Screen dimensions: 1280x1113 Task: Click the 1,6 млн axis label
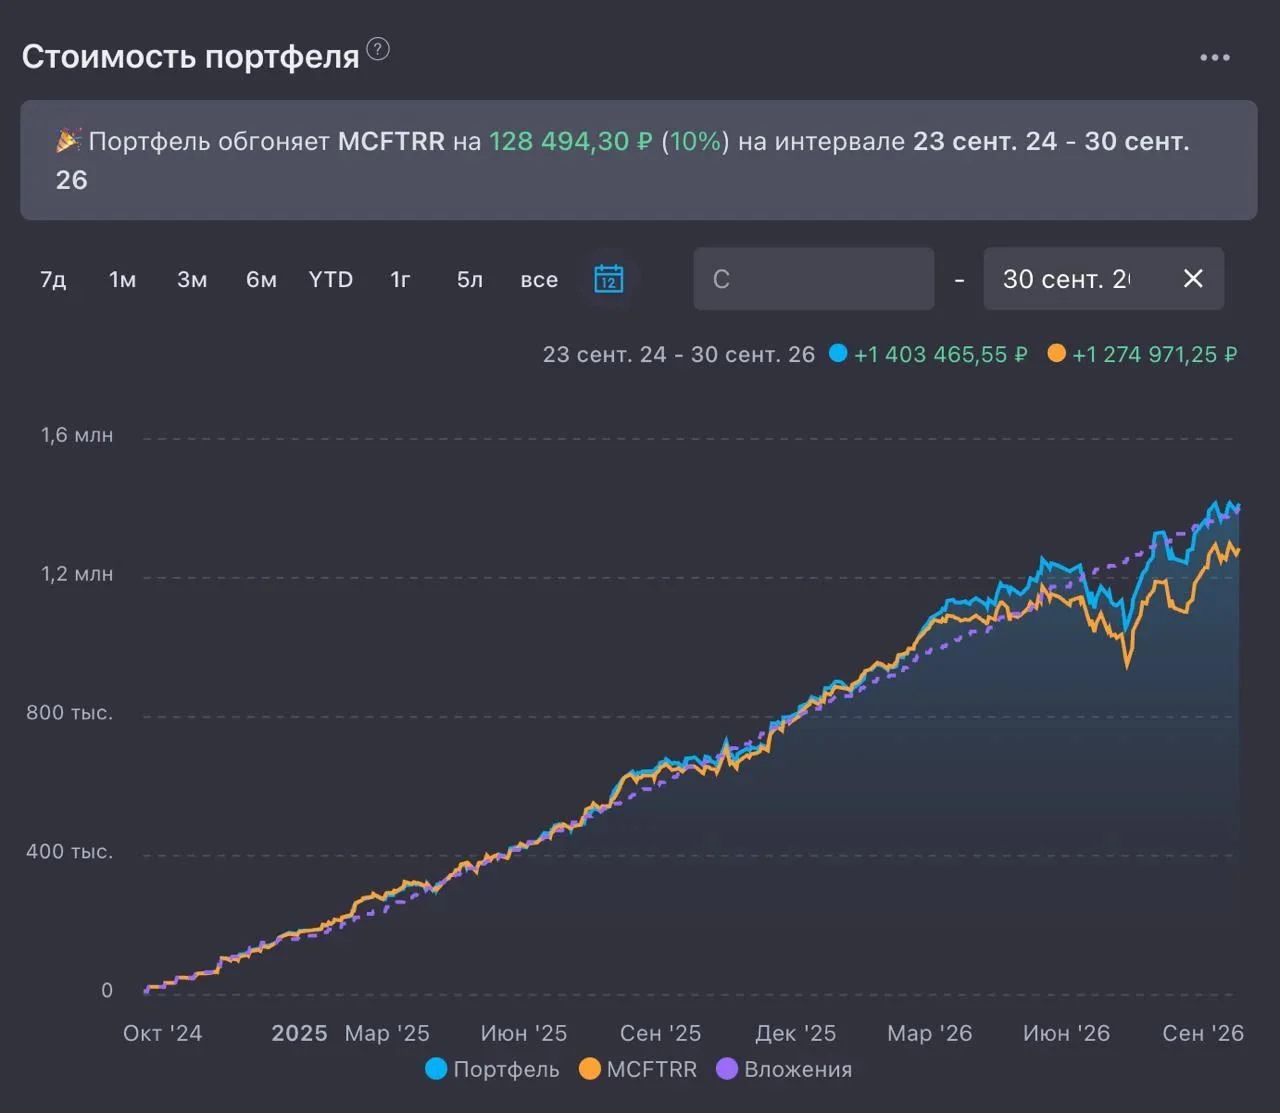(77, 435)
